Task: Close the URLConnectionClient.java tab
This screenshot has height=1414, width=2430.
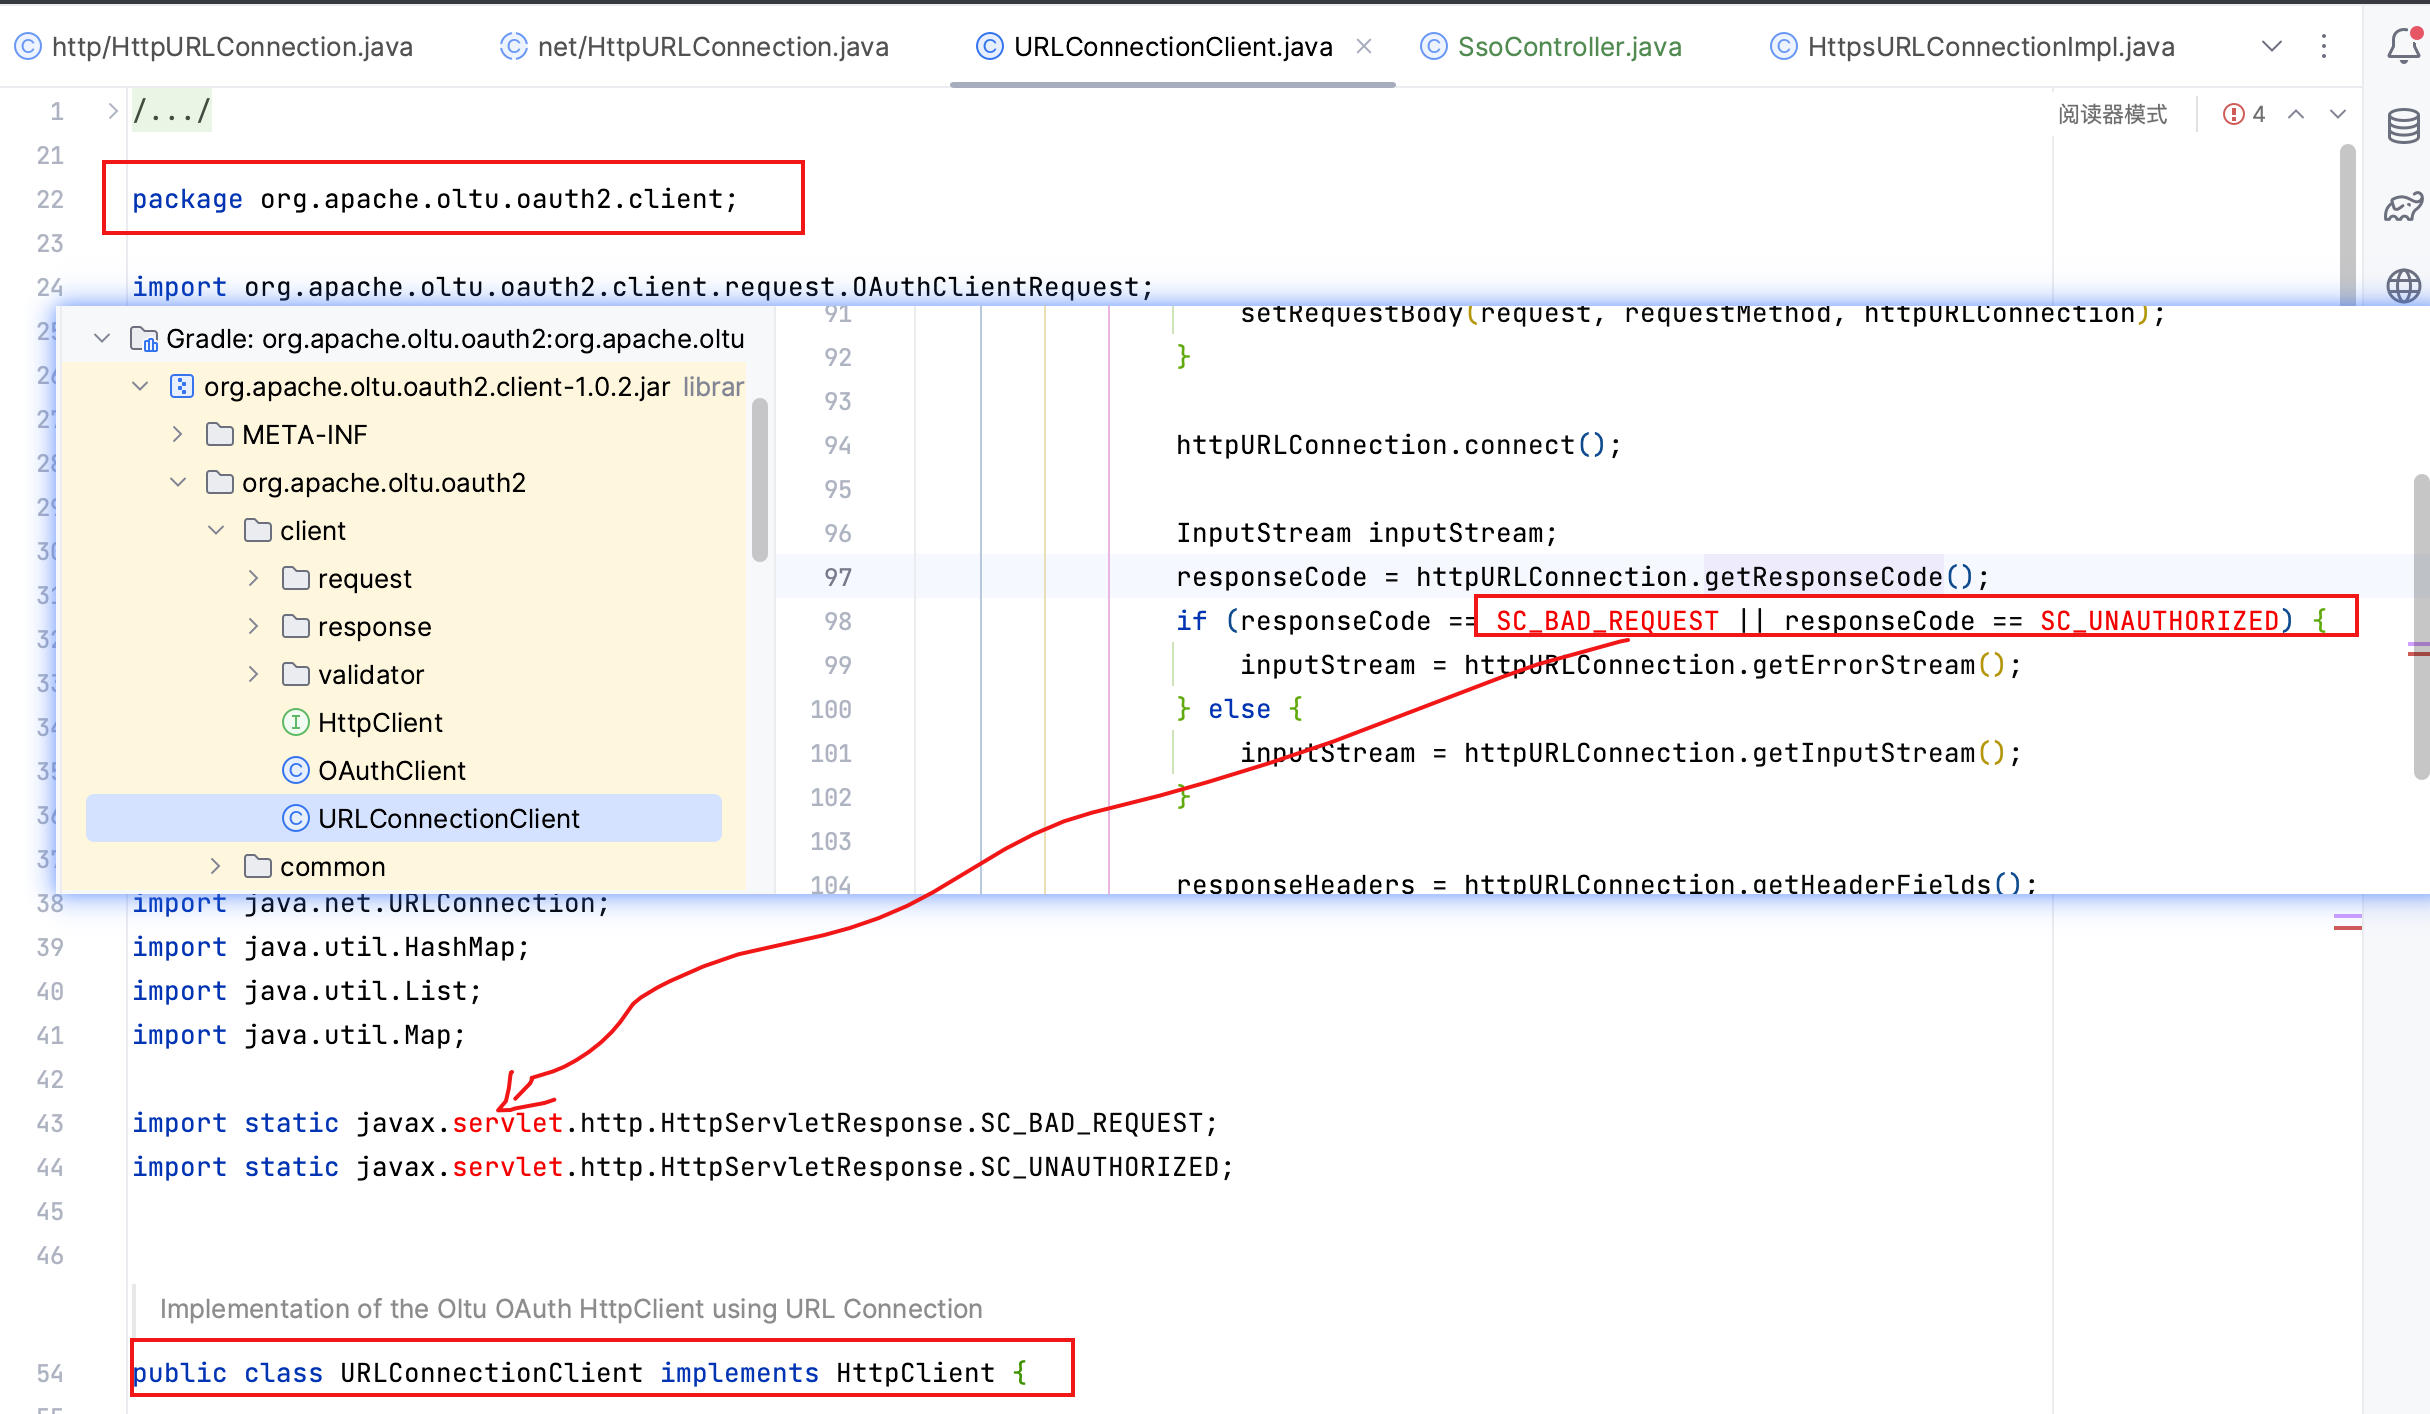Action: tap(1364, 46)
